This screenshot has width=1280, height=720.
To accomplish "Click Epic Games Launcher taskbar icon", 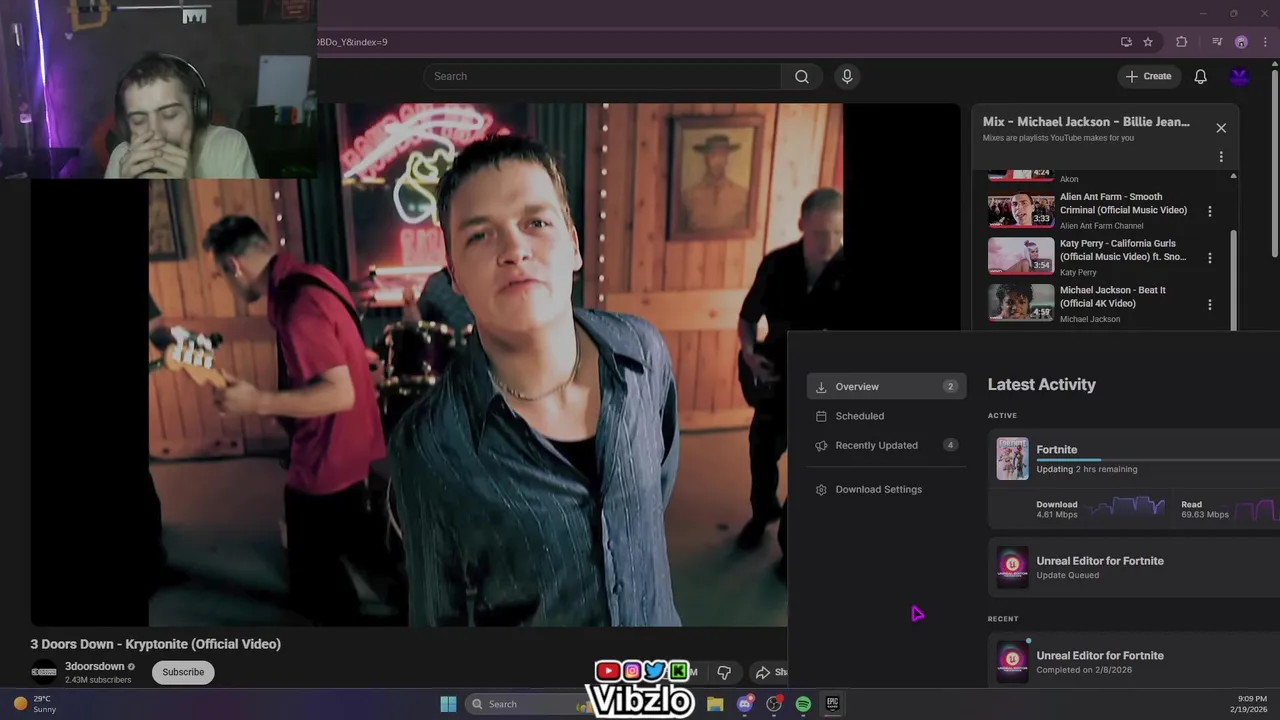I will [x=832, y=704].
